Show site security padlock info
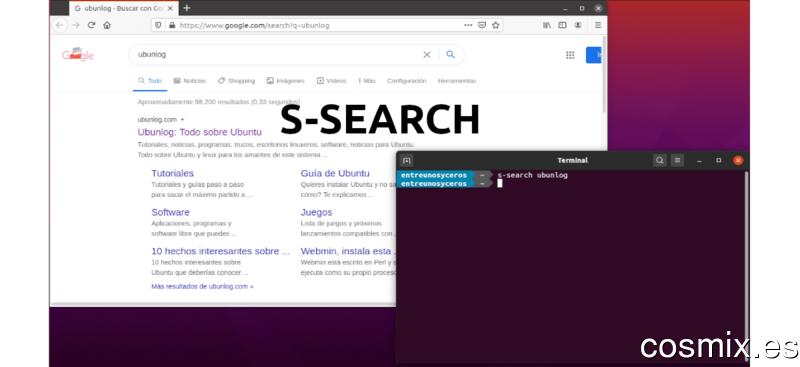 [x=172, y=25]
